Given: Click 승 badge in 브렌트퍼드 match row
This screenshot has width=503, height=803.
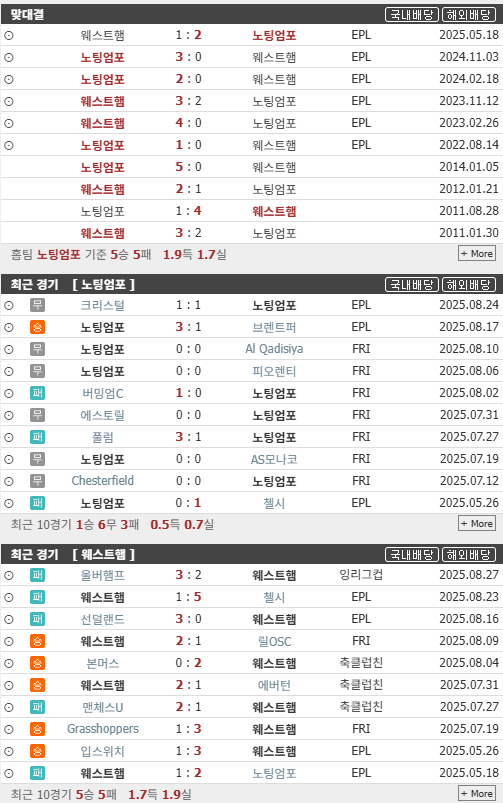Looking at the screenshot, I should click(37, 327).
